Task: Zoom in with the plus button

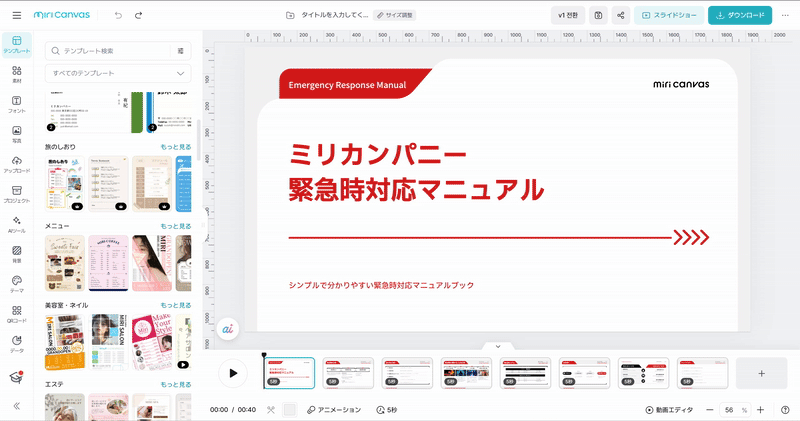Action: pyautogui.click(x=760, y=410)
